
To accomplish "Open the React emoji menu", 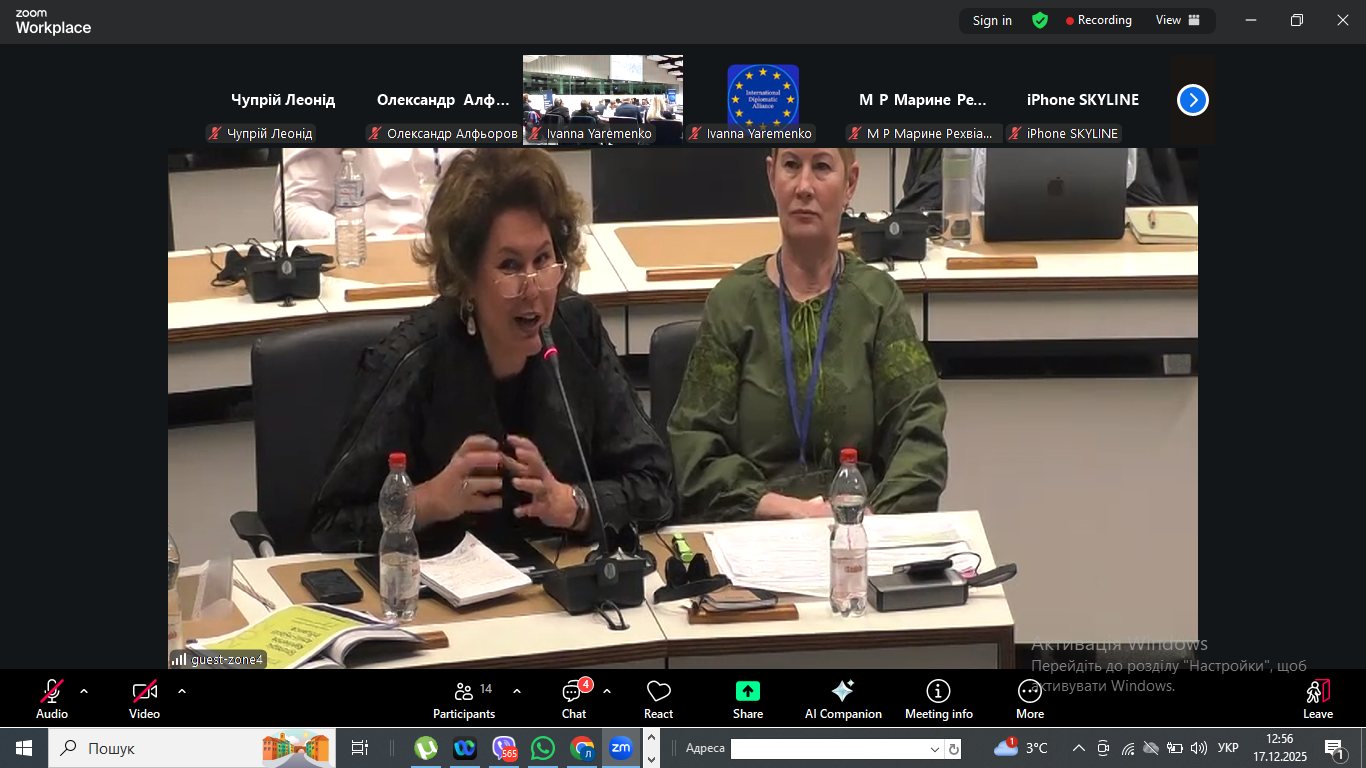I will (x=658, y=699).
